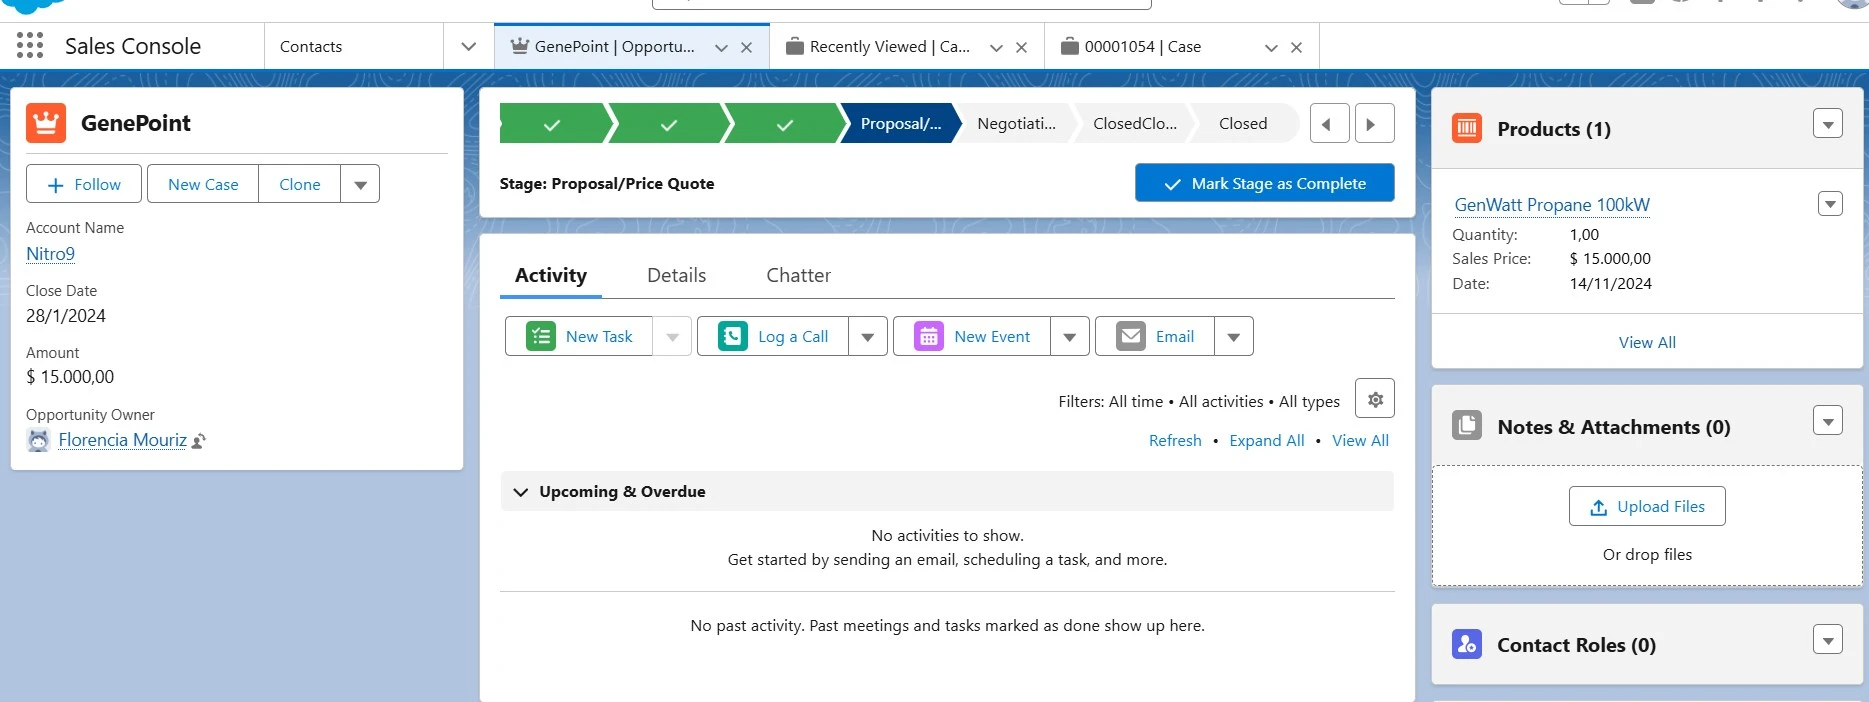Click the Email envelope icon

[1131, 337]
